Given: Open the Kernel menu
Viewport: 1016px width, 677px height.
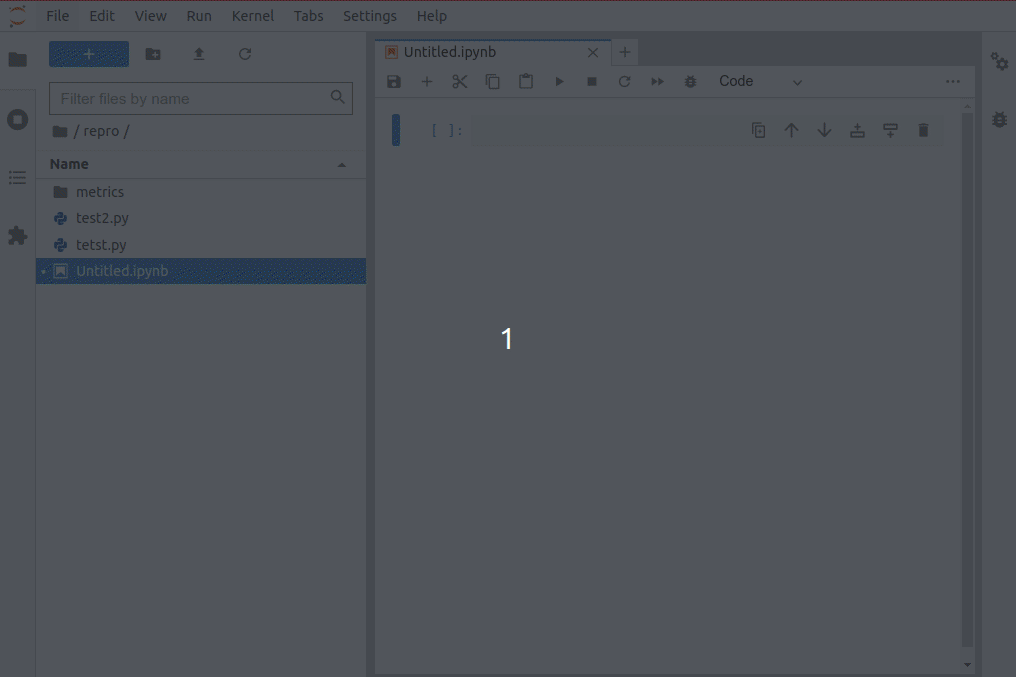Looking at the screenshot, I should (252, 15).
